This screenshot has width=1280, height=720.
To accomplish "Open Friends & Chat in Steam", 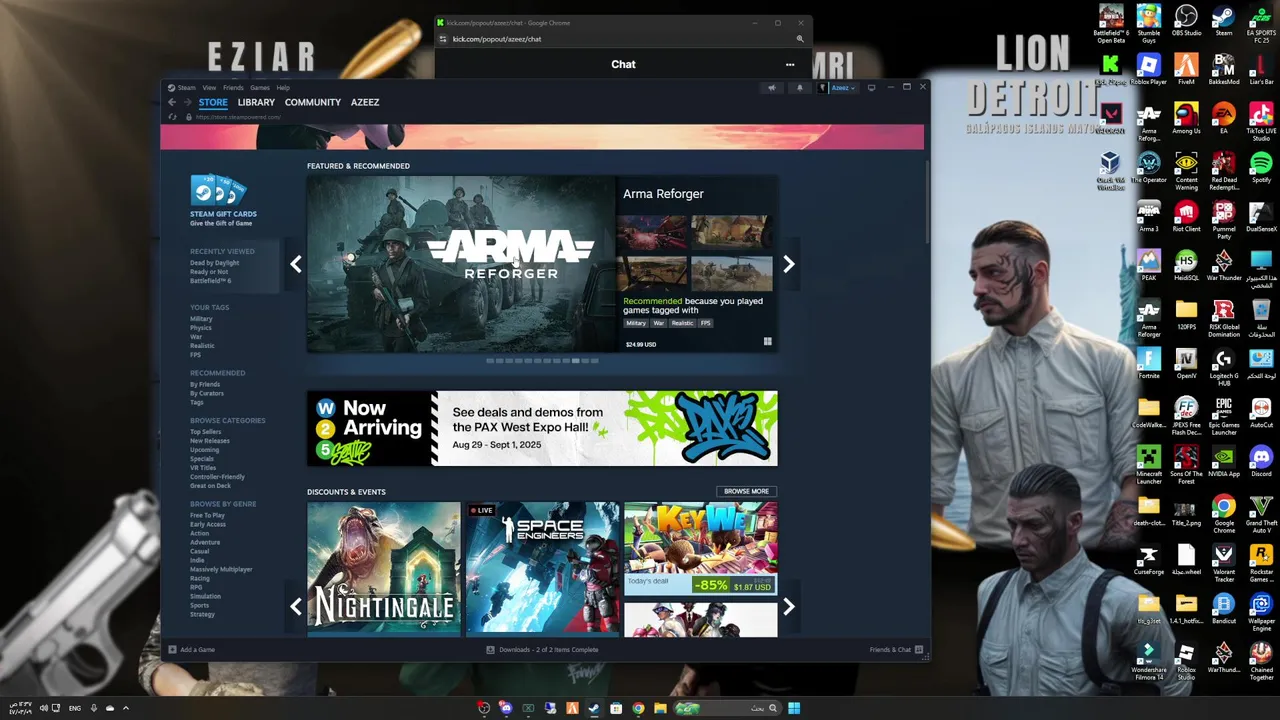I will [895, 650].
